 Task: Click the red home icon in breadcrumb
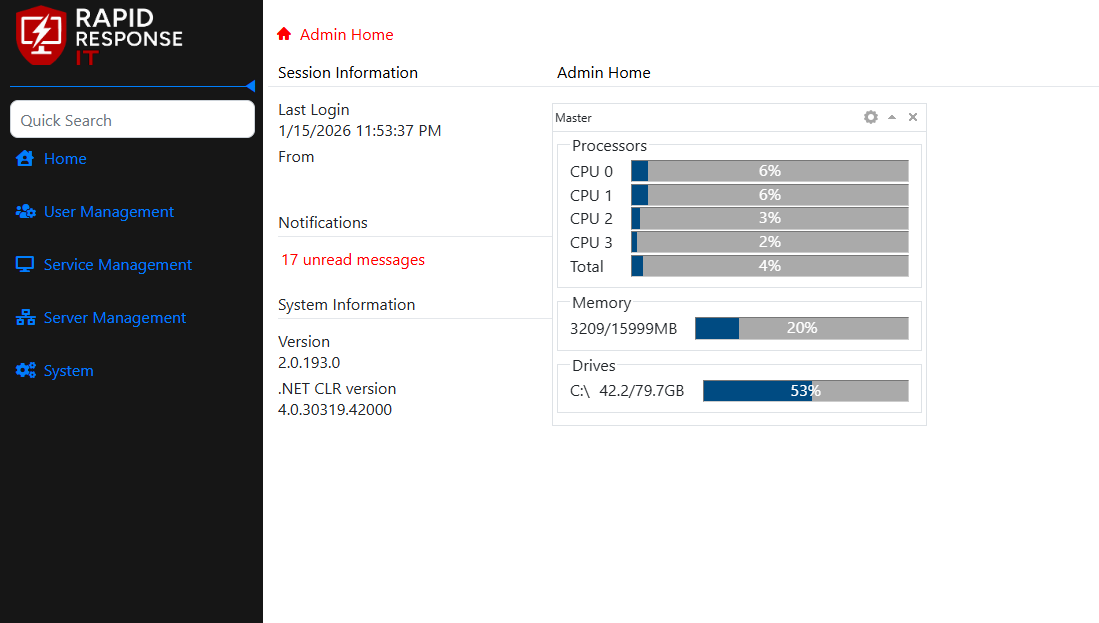pos(284,34)
